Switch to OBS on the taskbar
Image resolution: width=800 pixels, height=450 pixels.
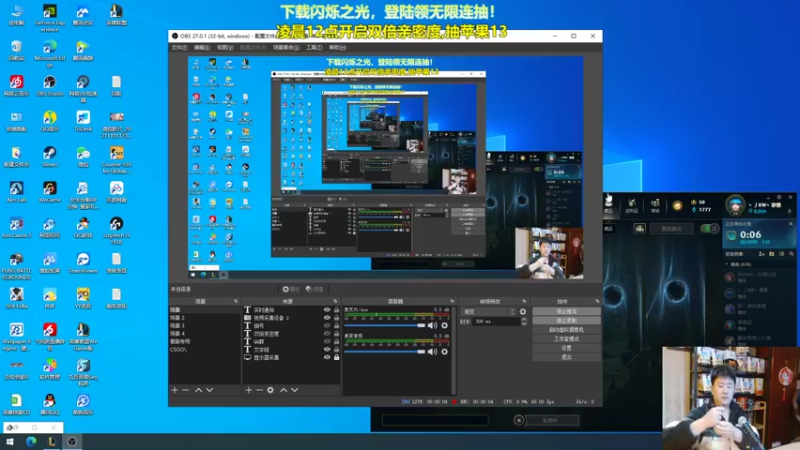(72, 441)
